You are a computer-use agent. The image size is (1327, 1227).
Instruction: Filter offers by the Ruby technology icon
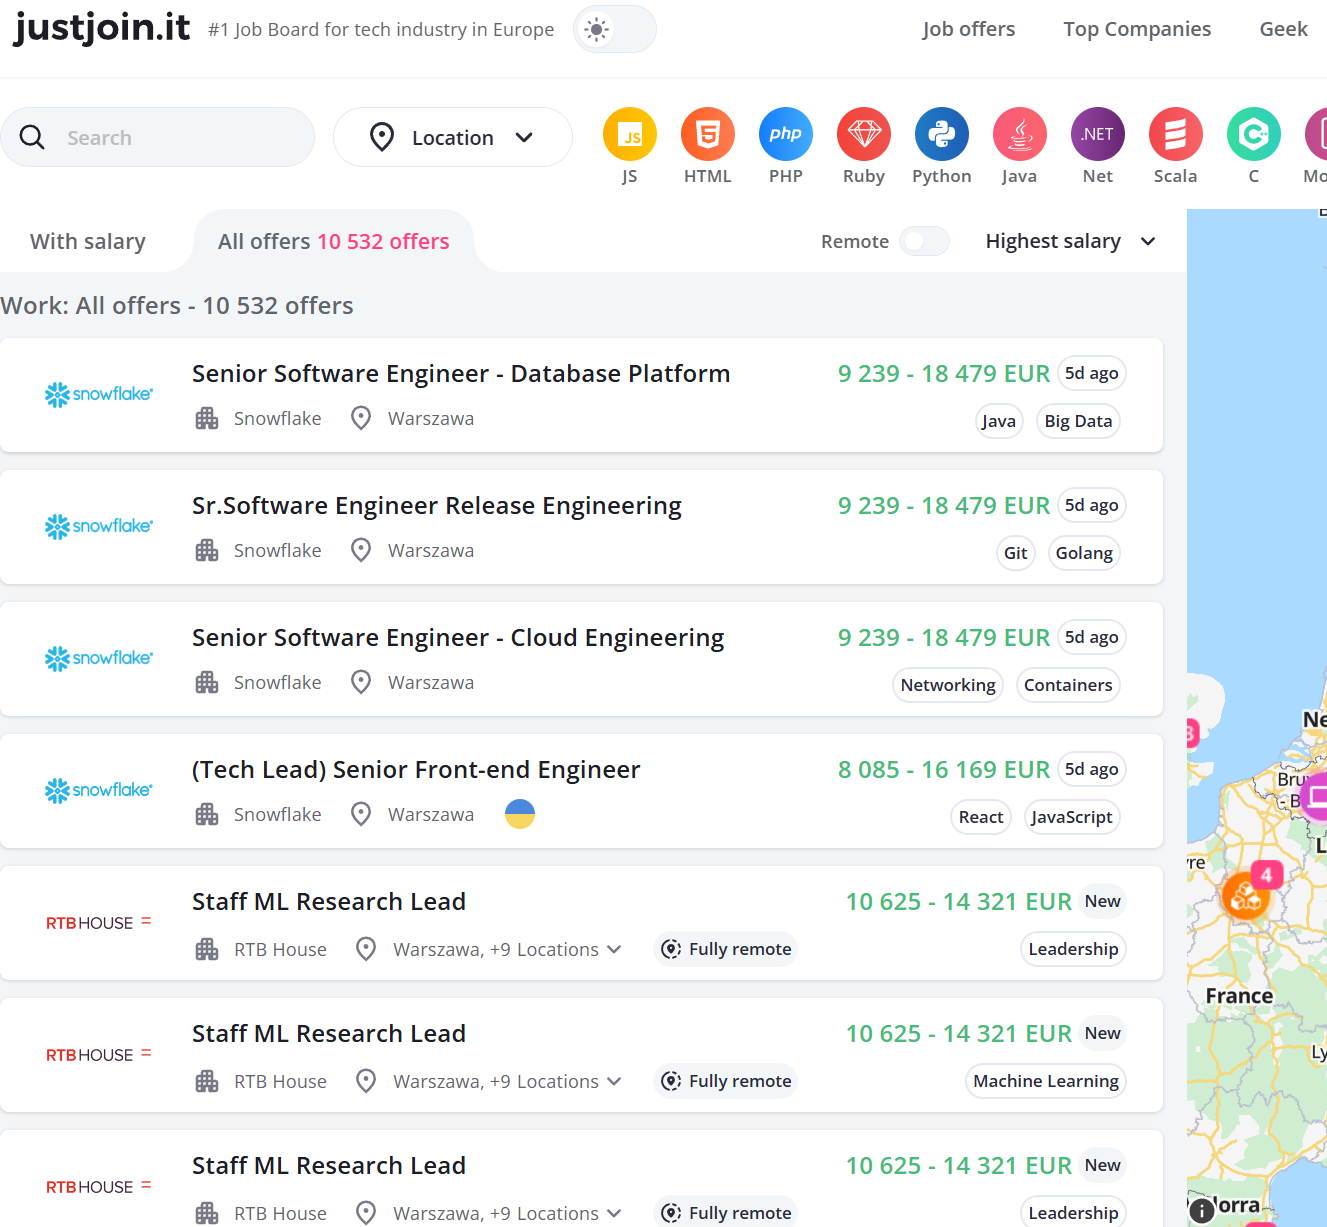[x=863, y=134]
